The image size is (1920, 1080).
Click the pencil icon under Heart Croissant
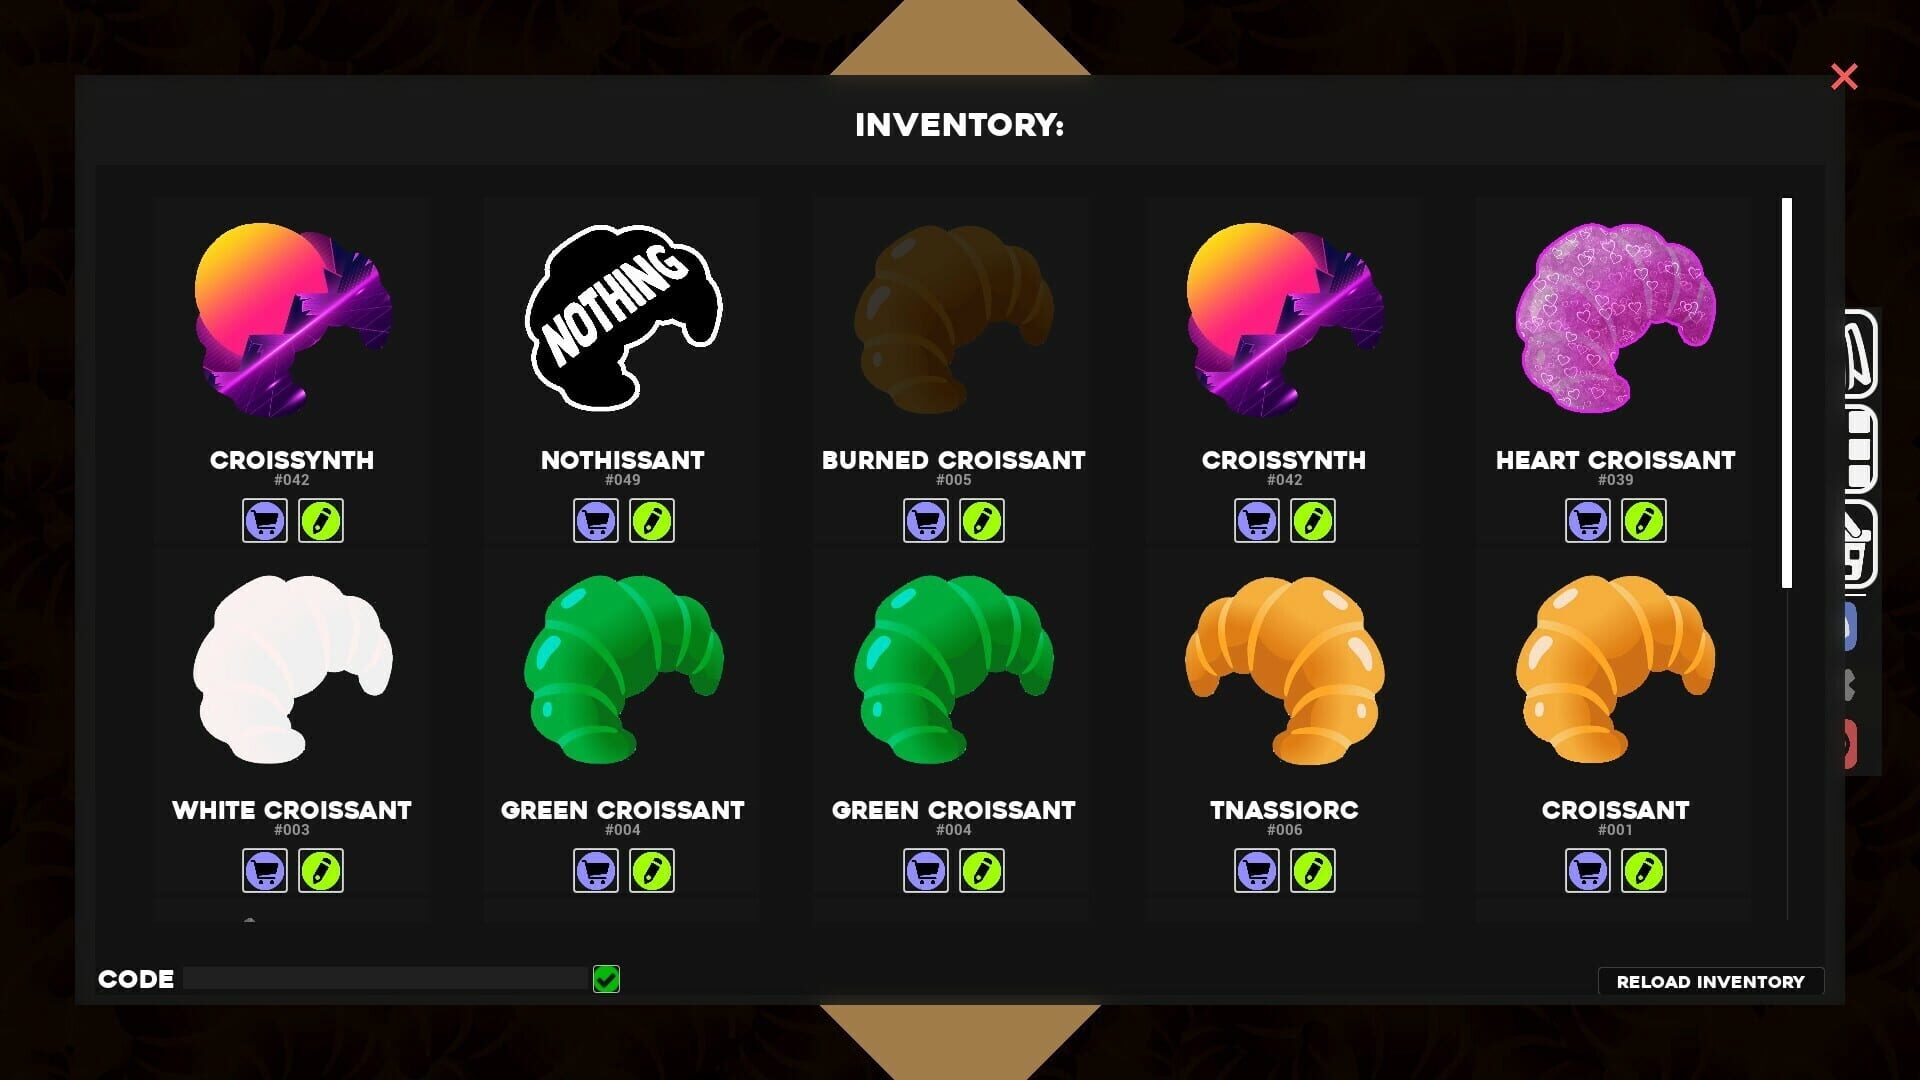point(1644,521)
